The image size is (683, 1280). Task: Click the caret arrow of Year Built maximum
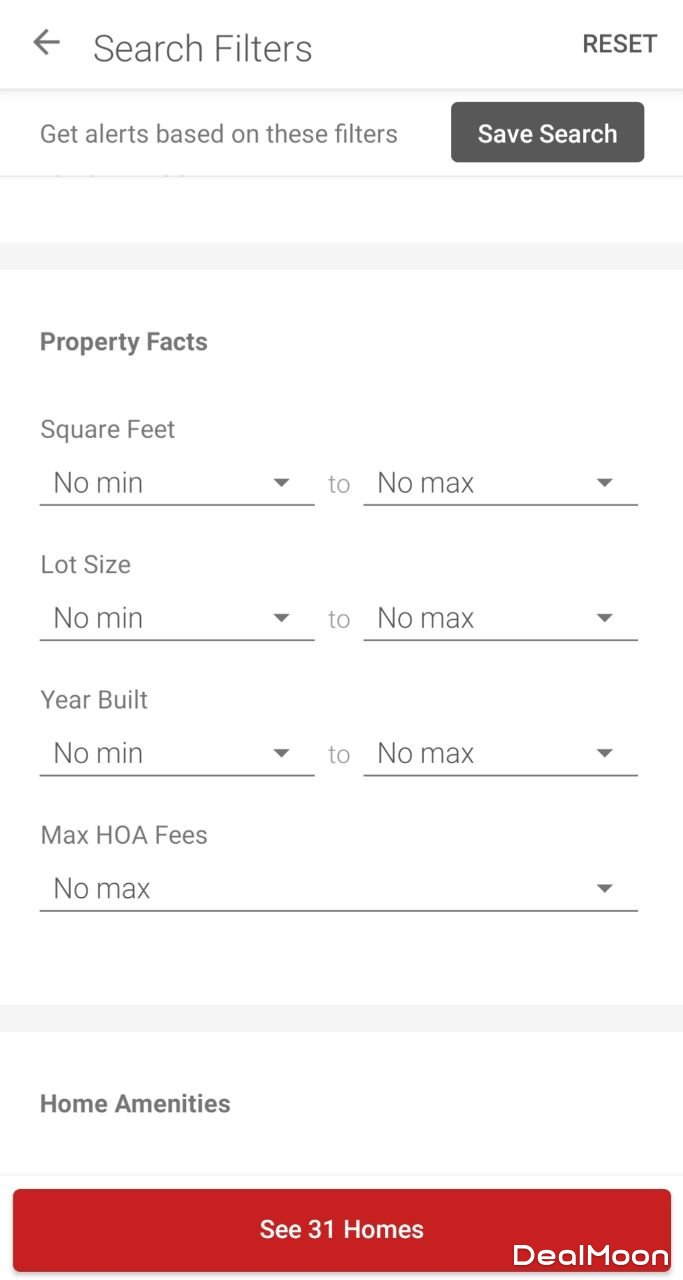click(x=604, y=753)
